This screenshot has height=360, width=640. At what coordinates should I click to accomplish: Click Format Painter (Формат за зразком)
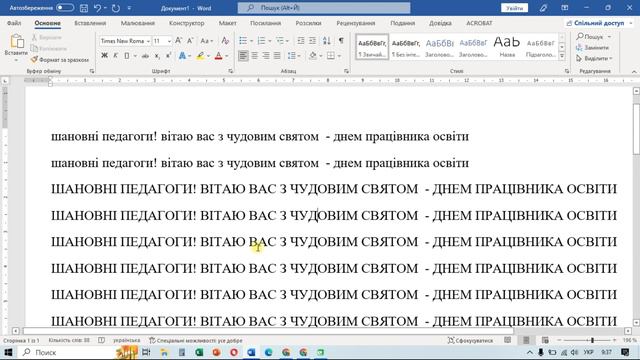pos(60,60)
